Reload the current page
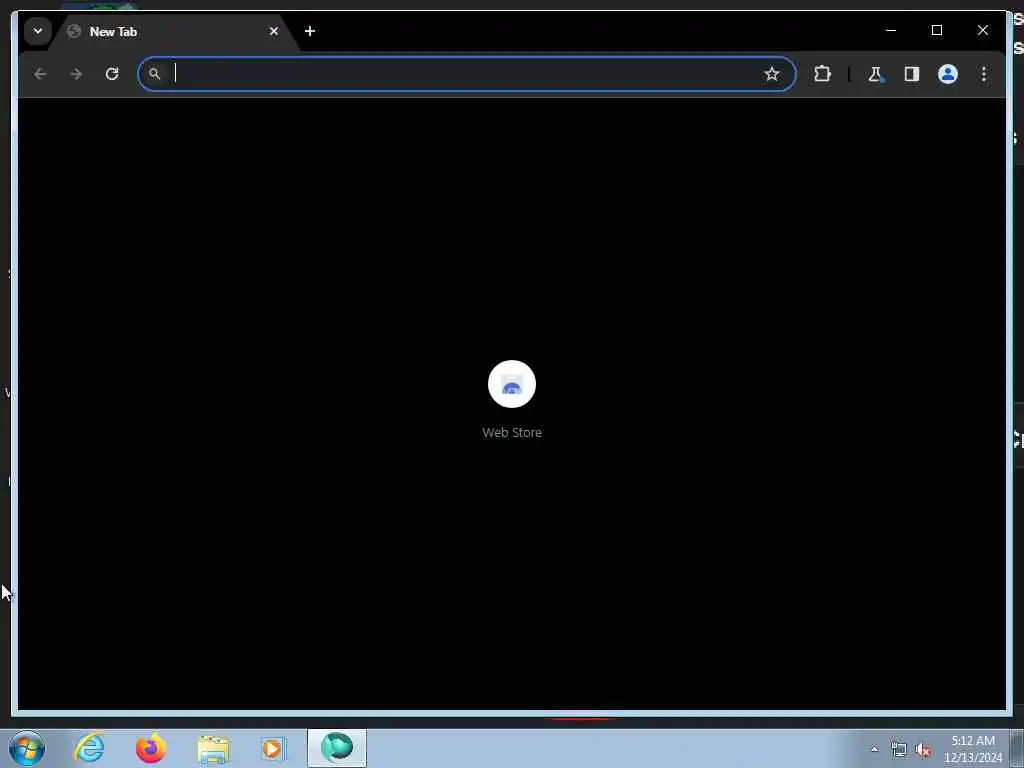 click(x=112, y=74)
